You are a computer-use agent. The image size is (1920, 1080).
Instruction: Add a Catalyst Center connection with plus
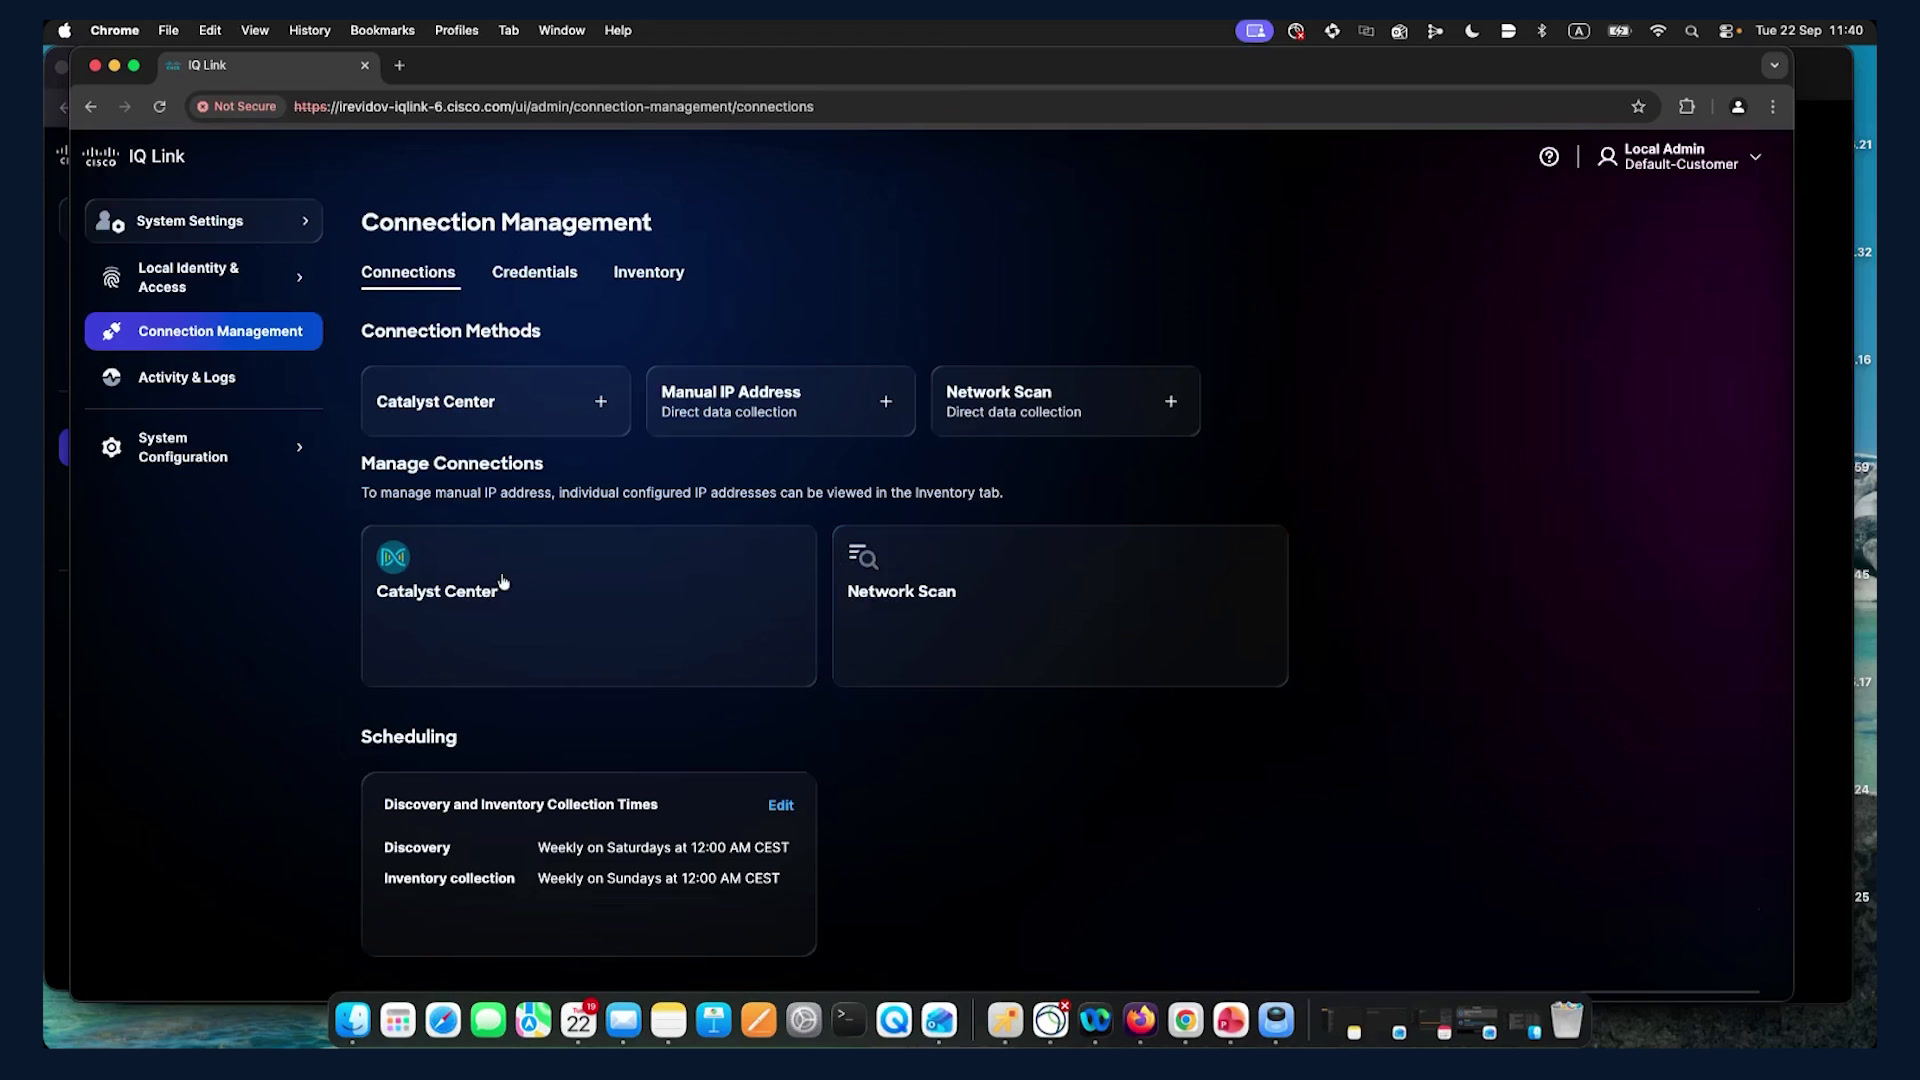(x=601, y=401)
